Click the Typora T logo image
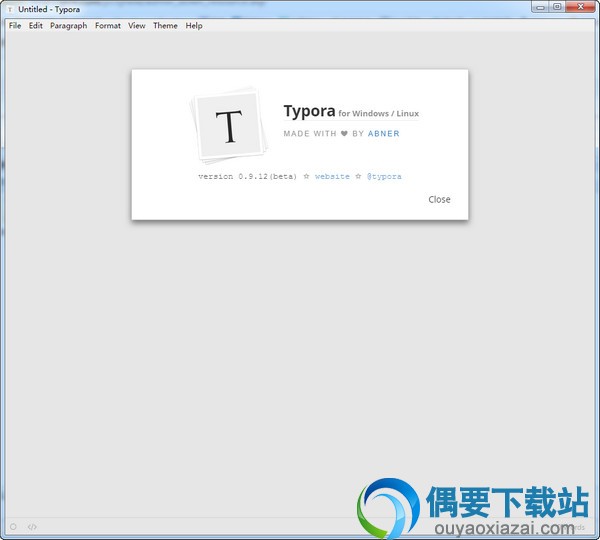The image size is (600, 540). click(x=228, y=125)
